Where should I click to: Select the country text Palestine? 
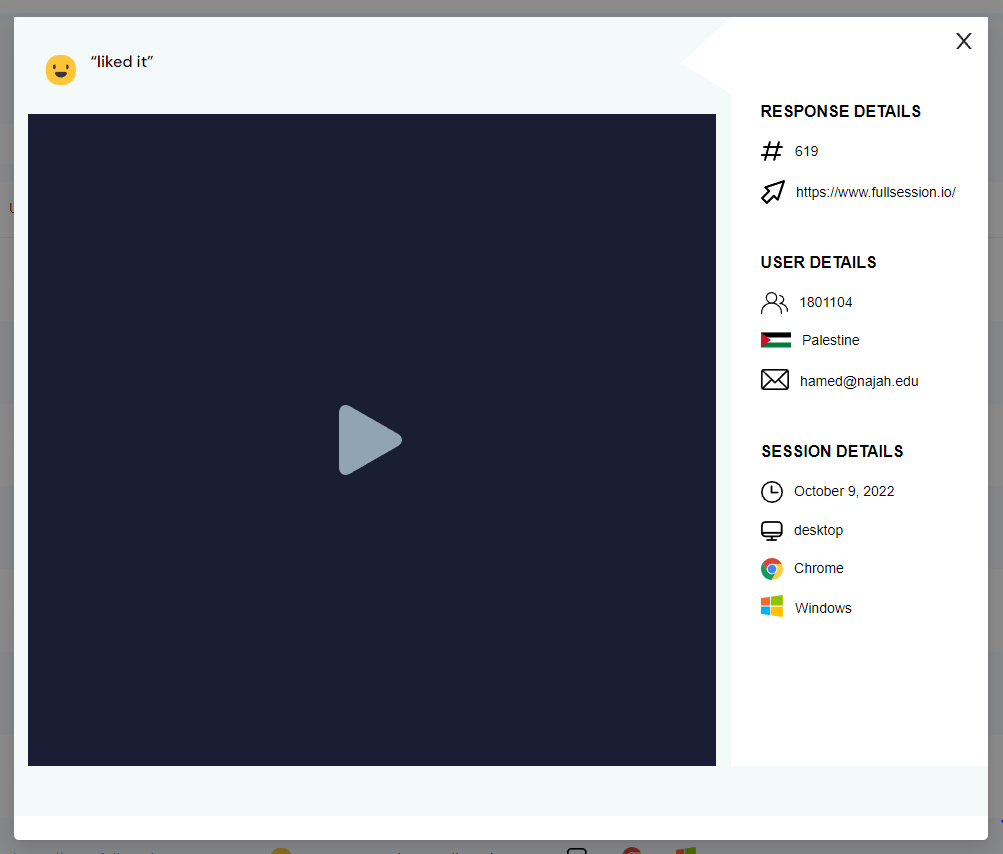tap(830, 340)
